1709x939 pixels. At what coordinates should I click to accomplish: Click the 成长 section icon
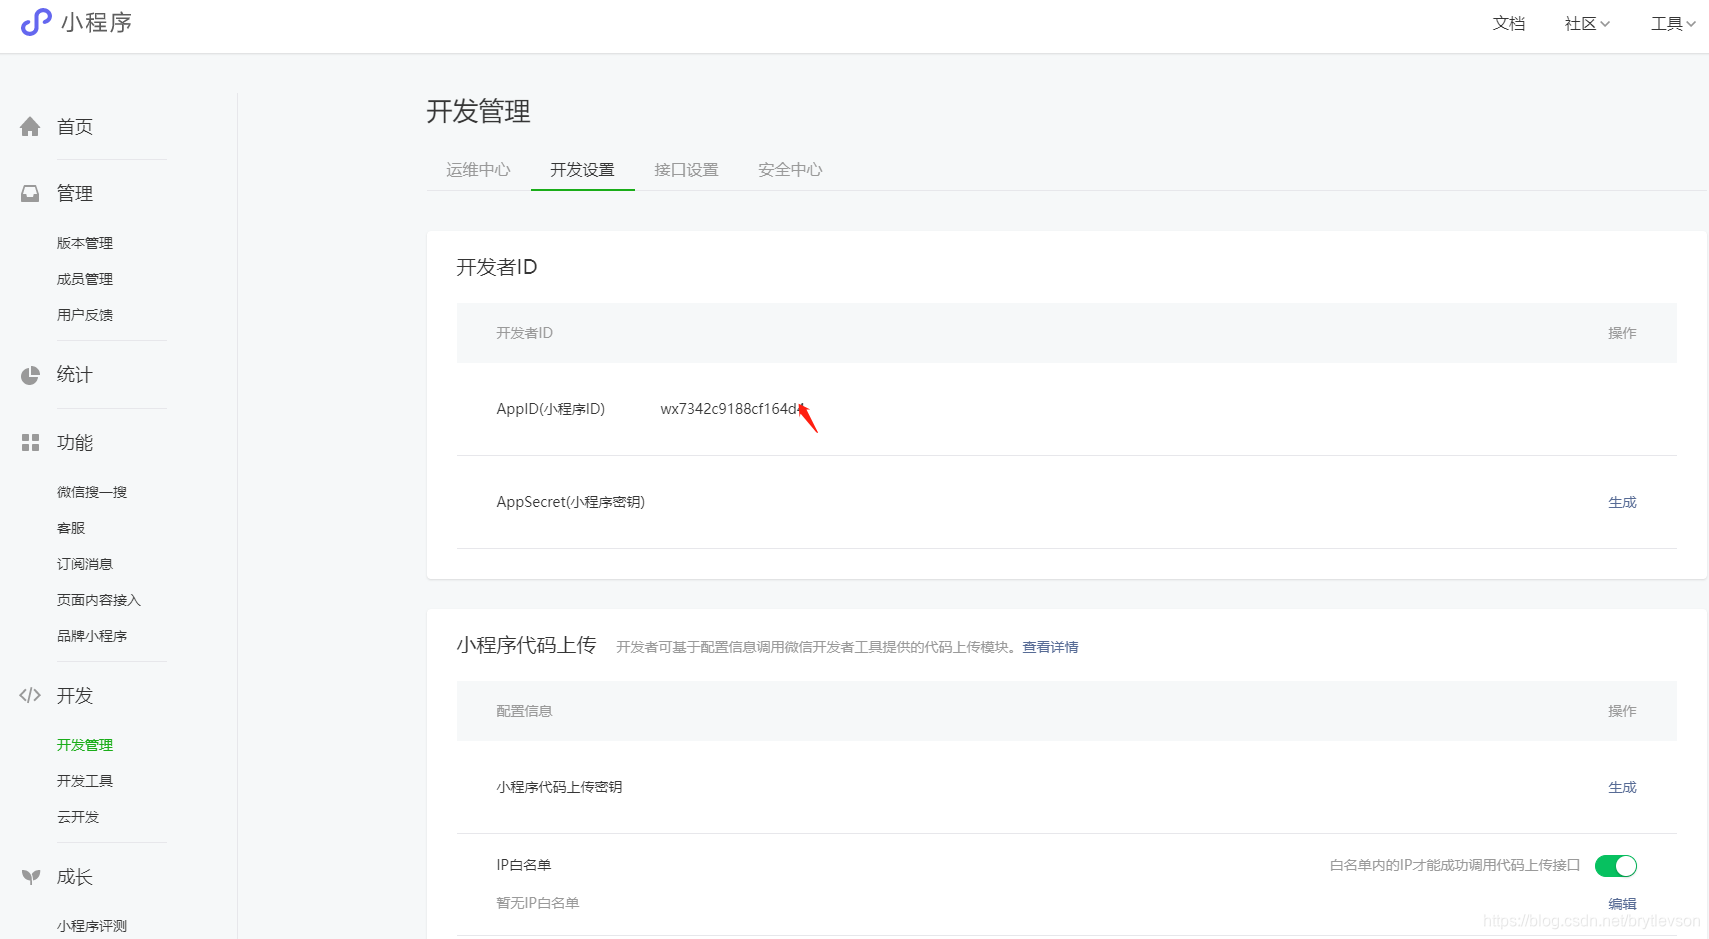[30, 876]
